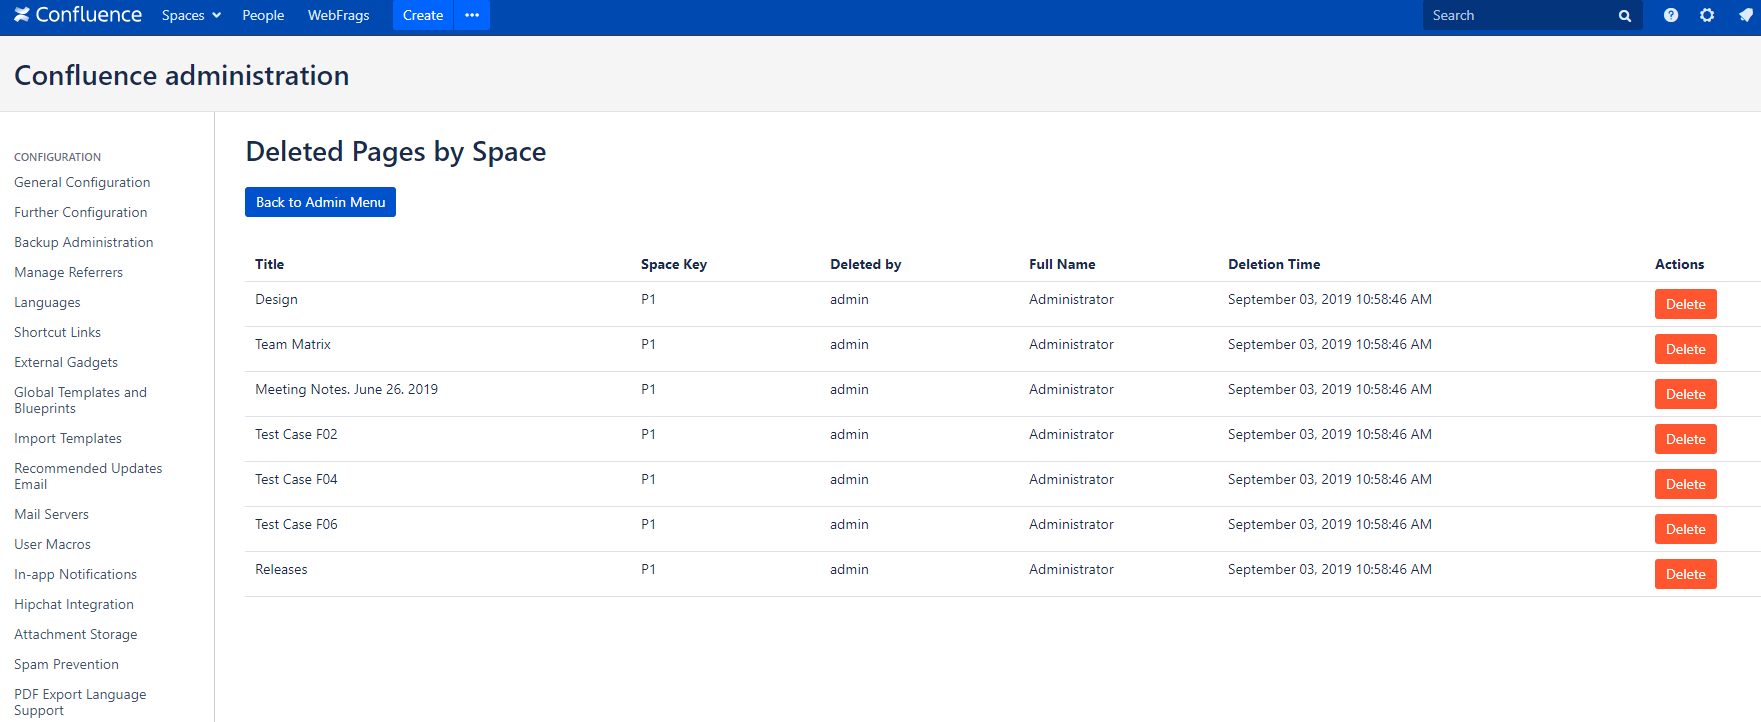
Task: Delete the Test Case F06 page
Action: pyautogui.click(x=1685, y=529)
